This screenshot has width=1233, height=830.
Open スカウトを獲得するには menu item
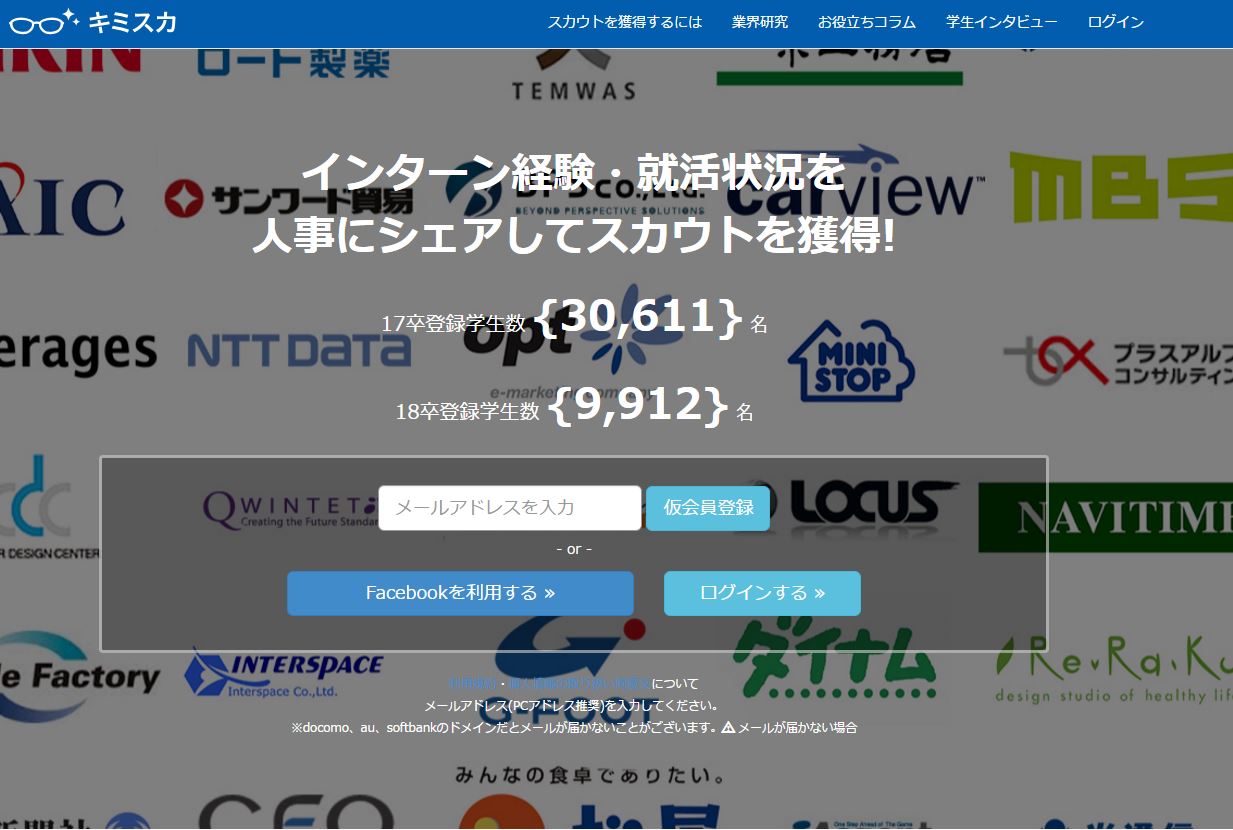(x=625, y=22)
